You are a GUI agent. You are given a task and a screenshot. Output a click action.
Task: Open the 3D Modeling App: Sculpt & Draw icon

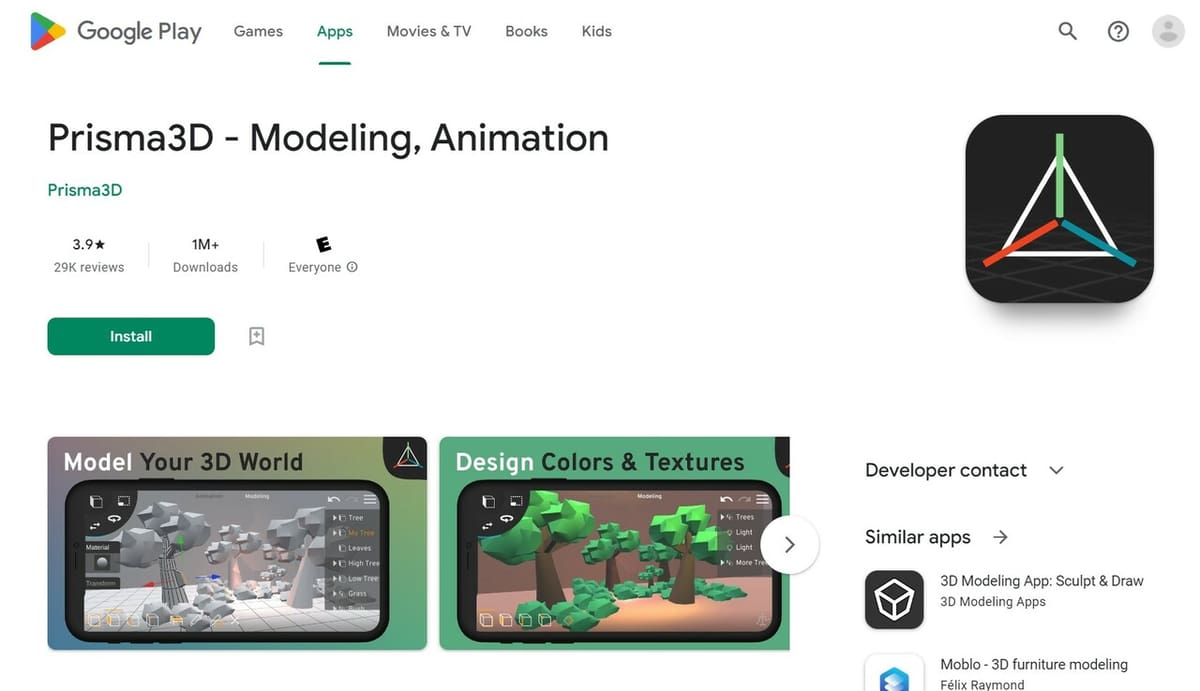click(x=894, y=599)
